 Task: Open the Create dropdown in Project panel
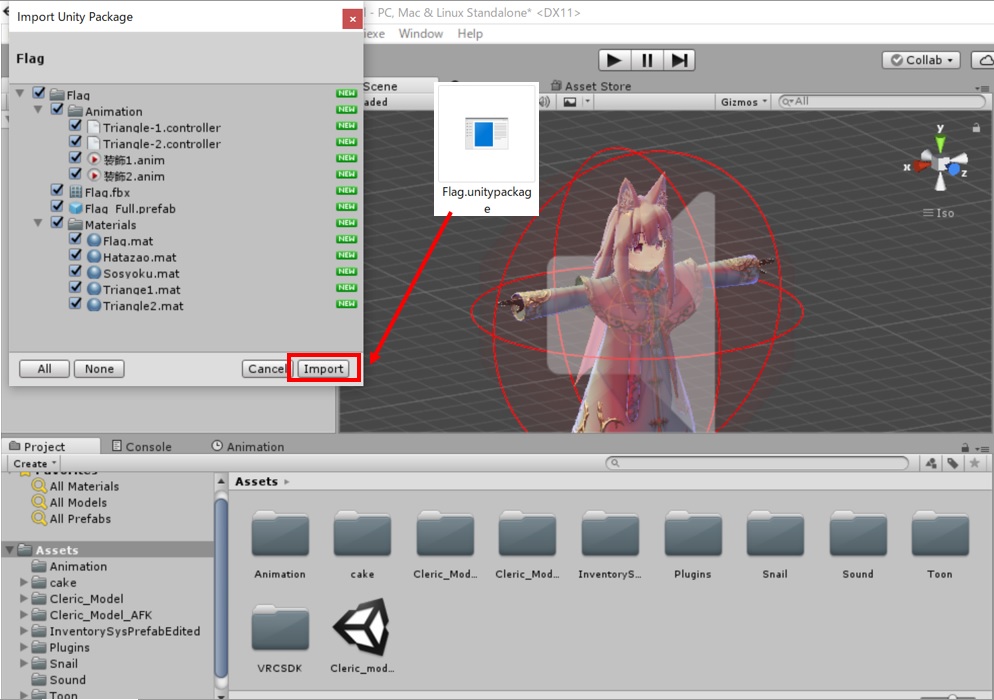pos(34,464)
